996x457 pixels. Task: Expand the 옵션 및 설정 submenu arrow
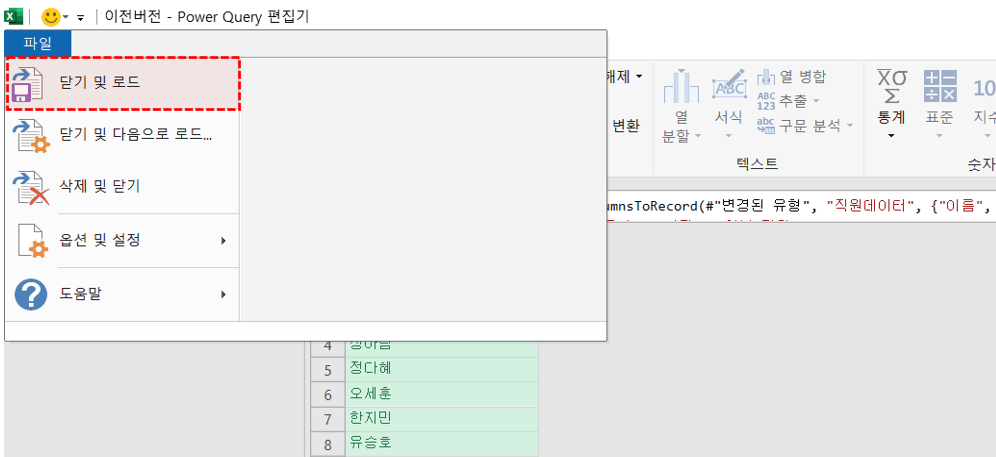coord(223,240)
